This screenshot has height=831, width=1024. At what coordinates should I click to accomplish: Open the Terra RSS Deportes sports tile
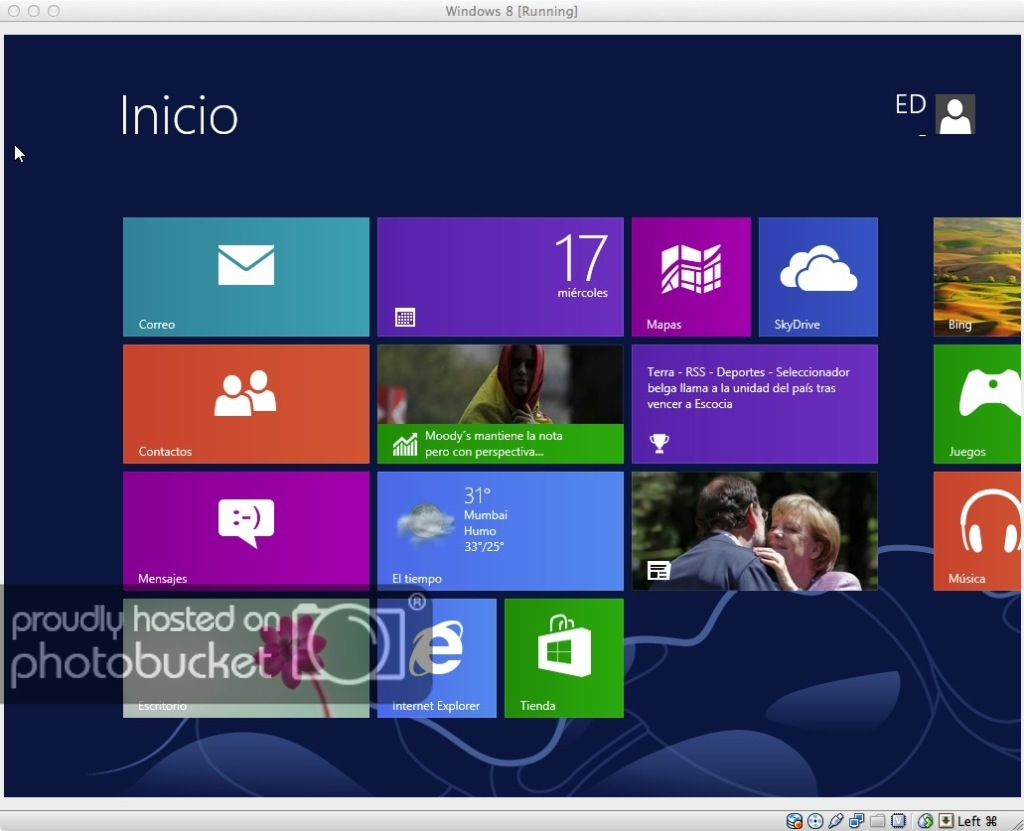(x=755, y=404)
